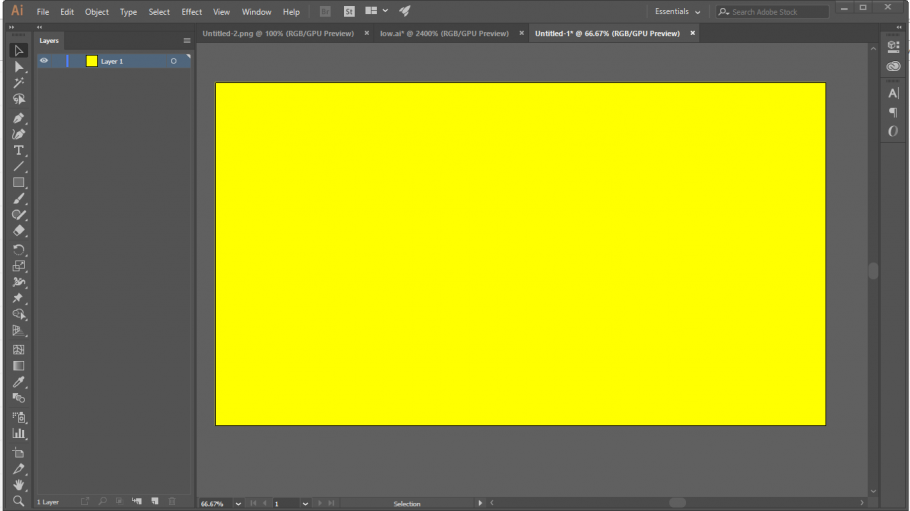
Task: Click the GPU Performance rocket icon
Action: (405, 11)
